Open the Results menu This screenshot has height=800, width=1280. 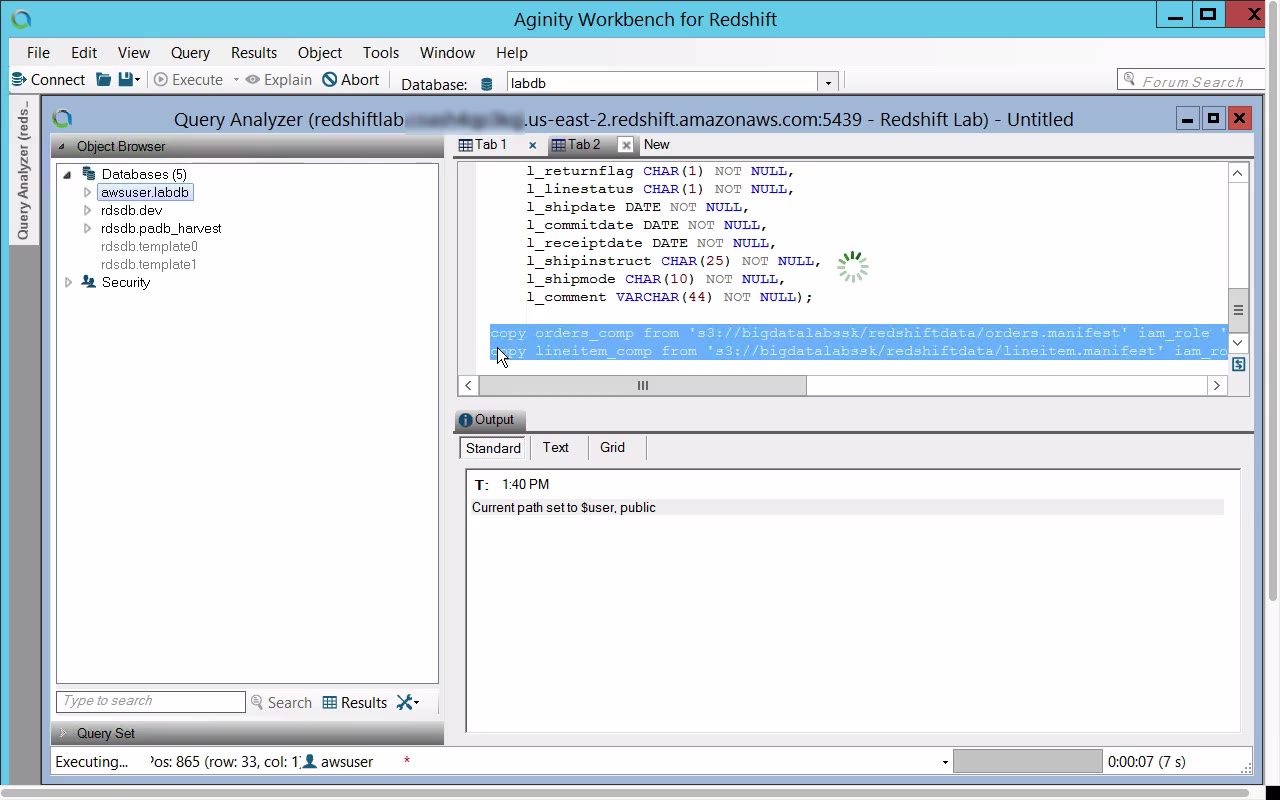(254, 53)
